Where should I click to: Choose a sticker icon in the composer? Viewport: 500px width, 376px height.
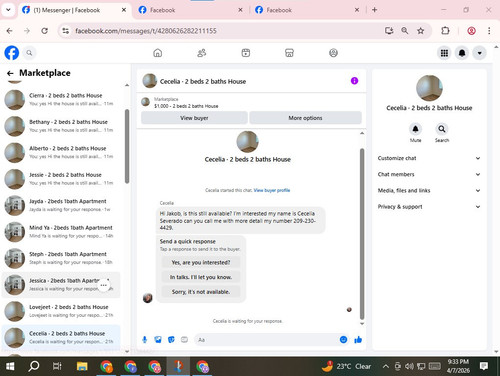point(171,339)
